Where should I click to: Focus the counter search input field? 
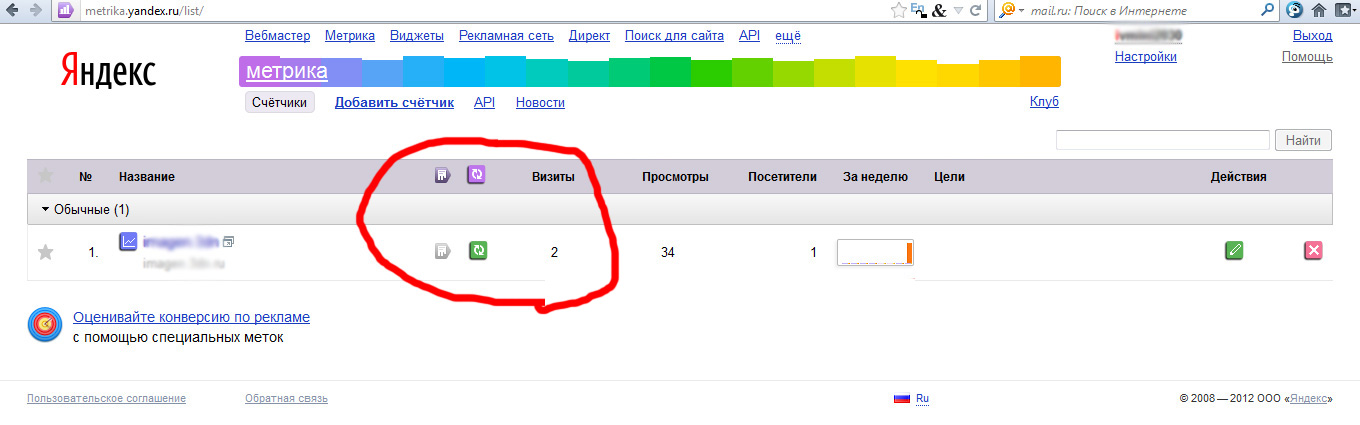(1162, 140)
